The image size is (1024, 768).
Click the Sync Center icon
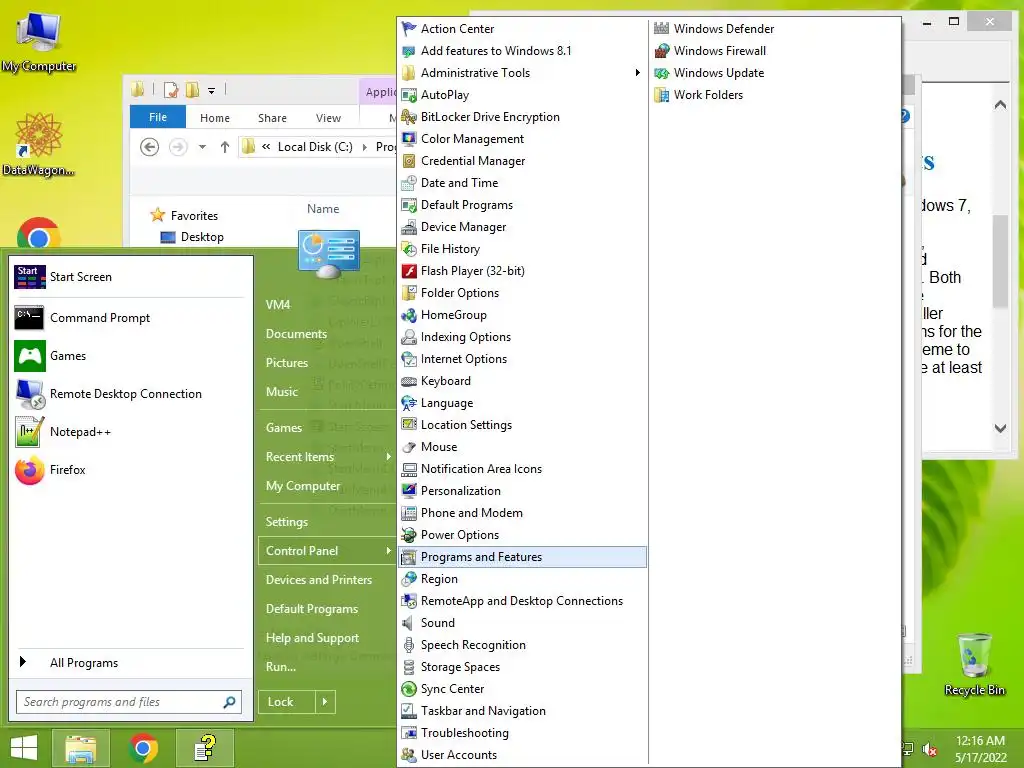click(x=409, y=689)
